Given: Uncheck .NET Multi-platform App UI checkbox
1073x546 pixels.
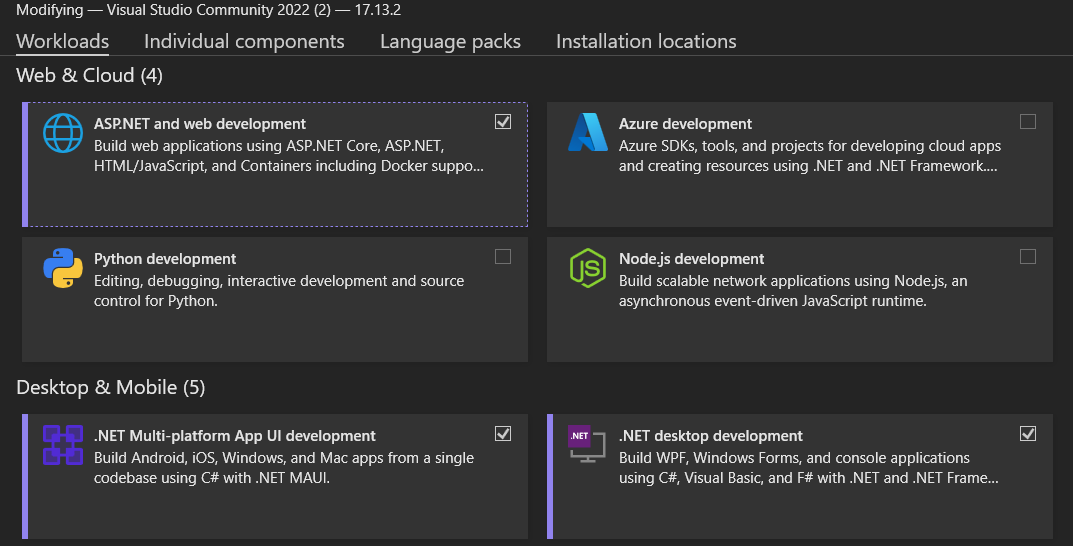Looking at the screenshot, I should coord(503,434).
